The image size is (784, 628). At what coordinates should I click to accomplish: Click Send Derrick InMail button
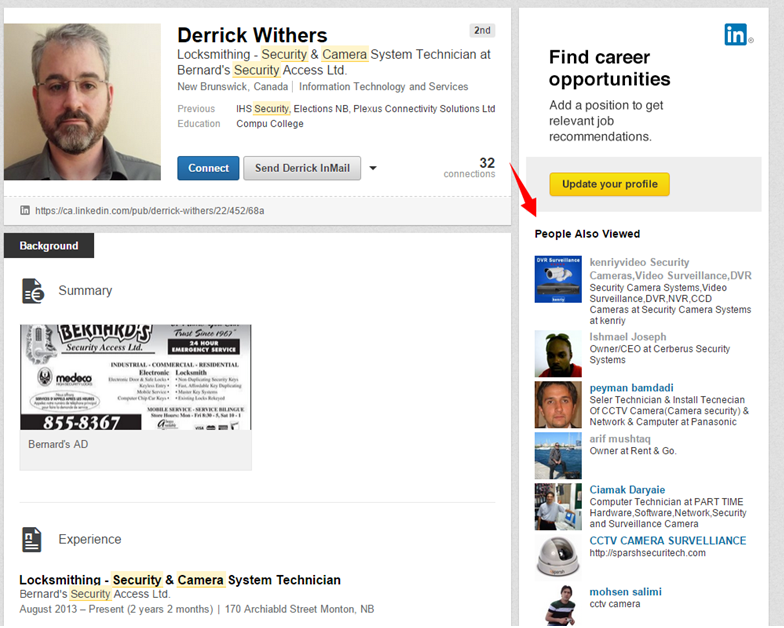coord(302,168)
